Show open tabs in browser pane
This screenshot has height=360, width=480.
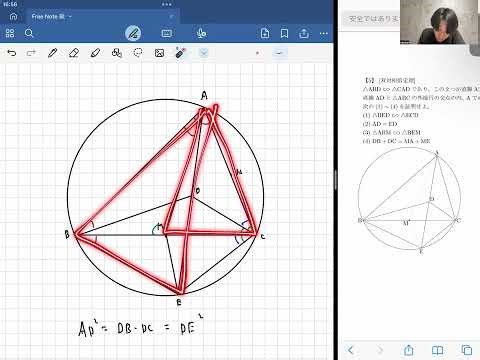(467, 350)
